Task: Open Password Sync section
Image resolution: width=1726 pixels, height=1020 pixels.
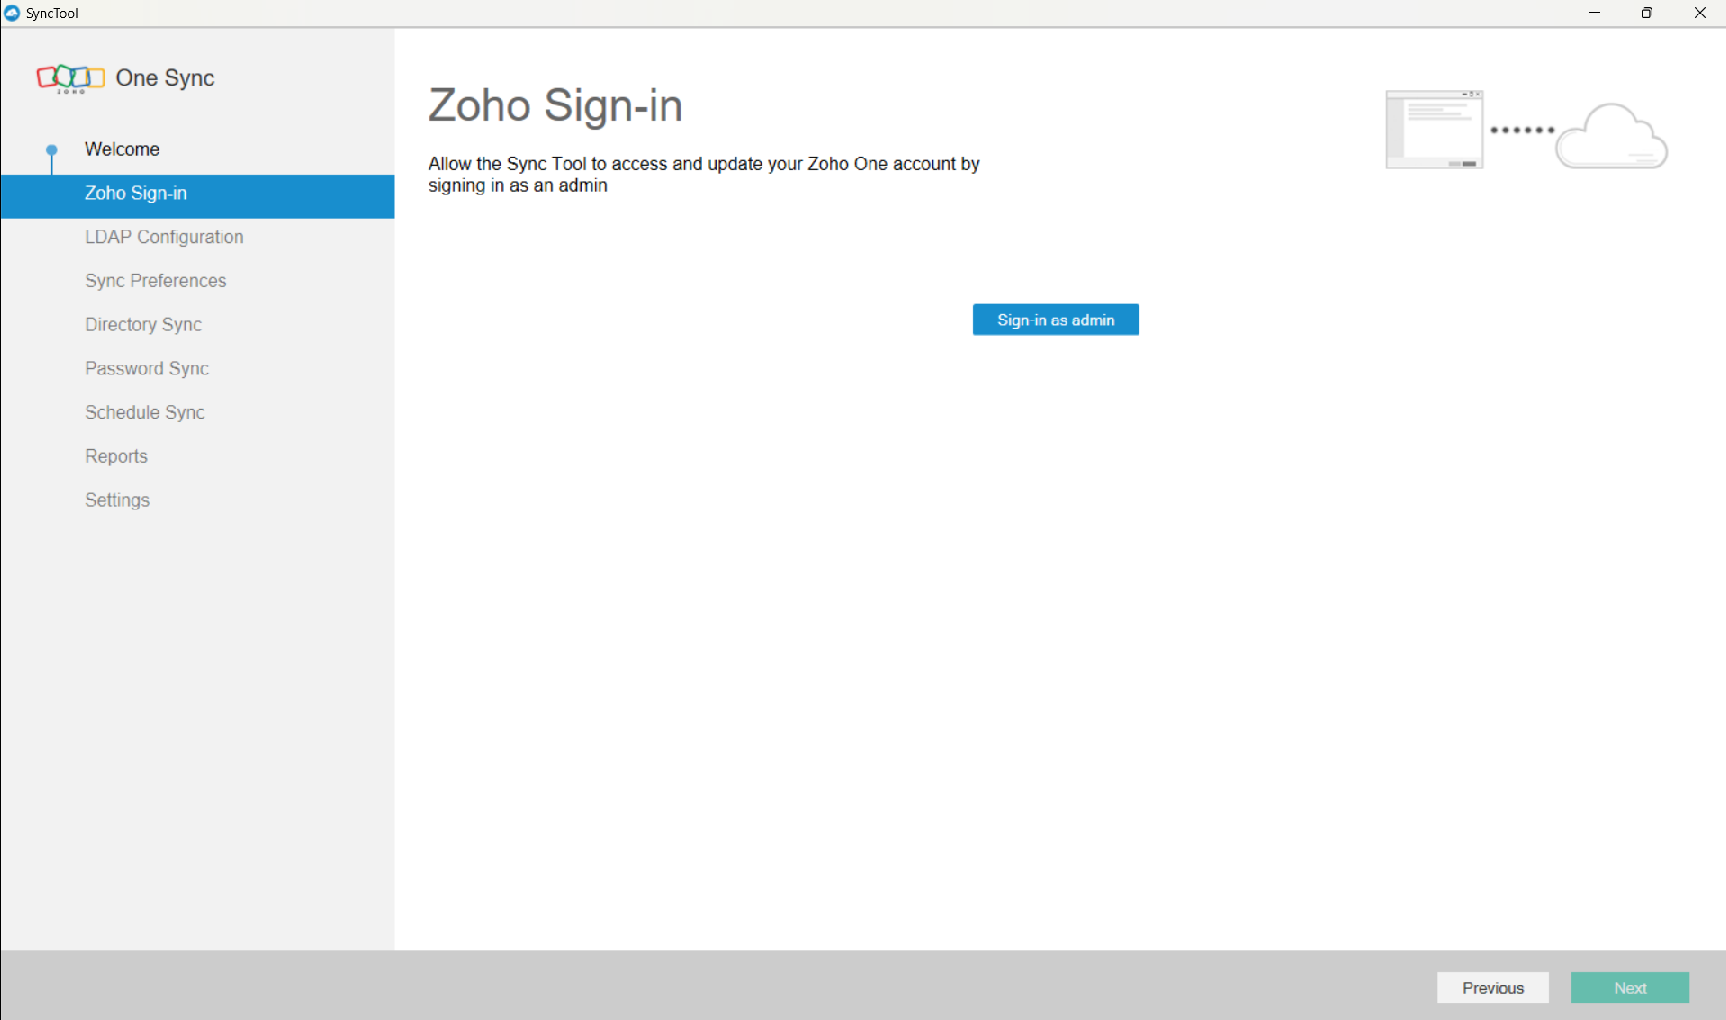Action: (147, 369)
